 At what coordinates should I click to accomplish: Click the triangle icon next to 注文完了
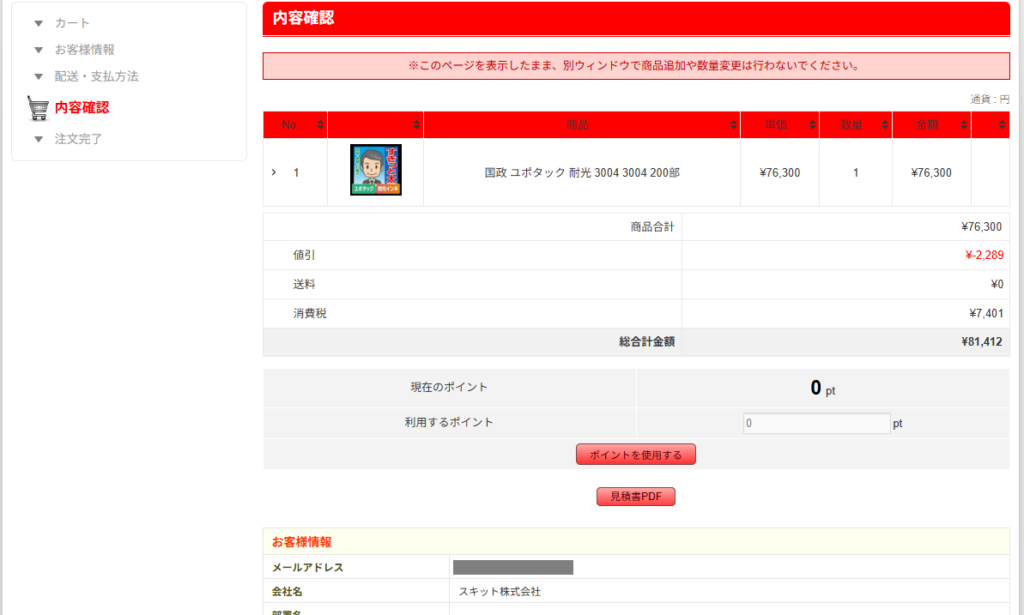[39, 139]
